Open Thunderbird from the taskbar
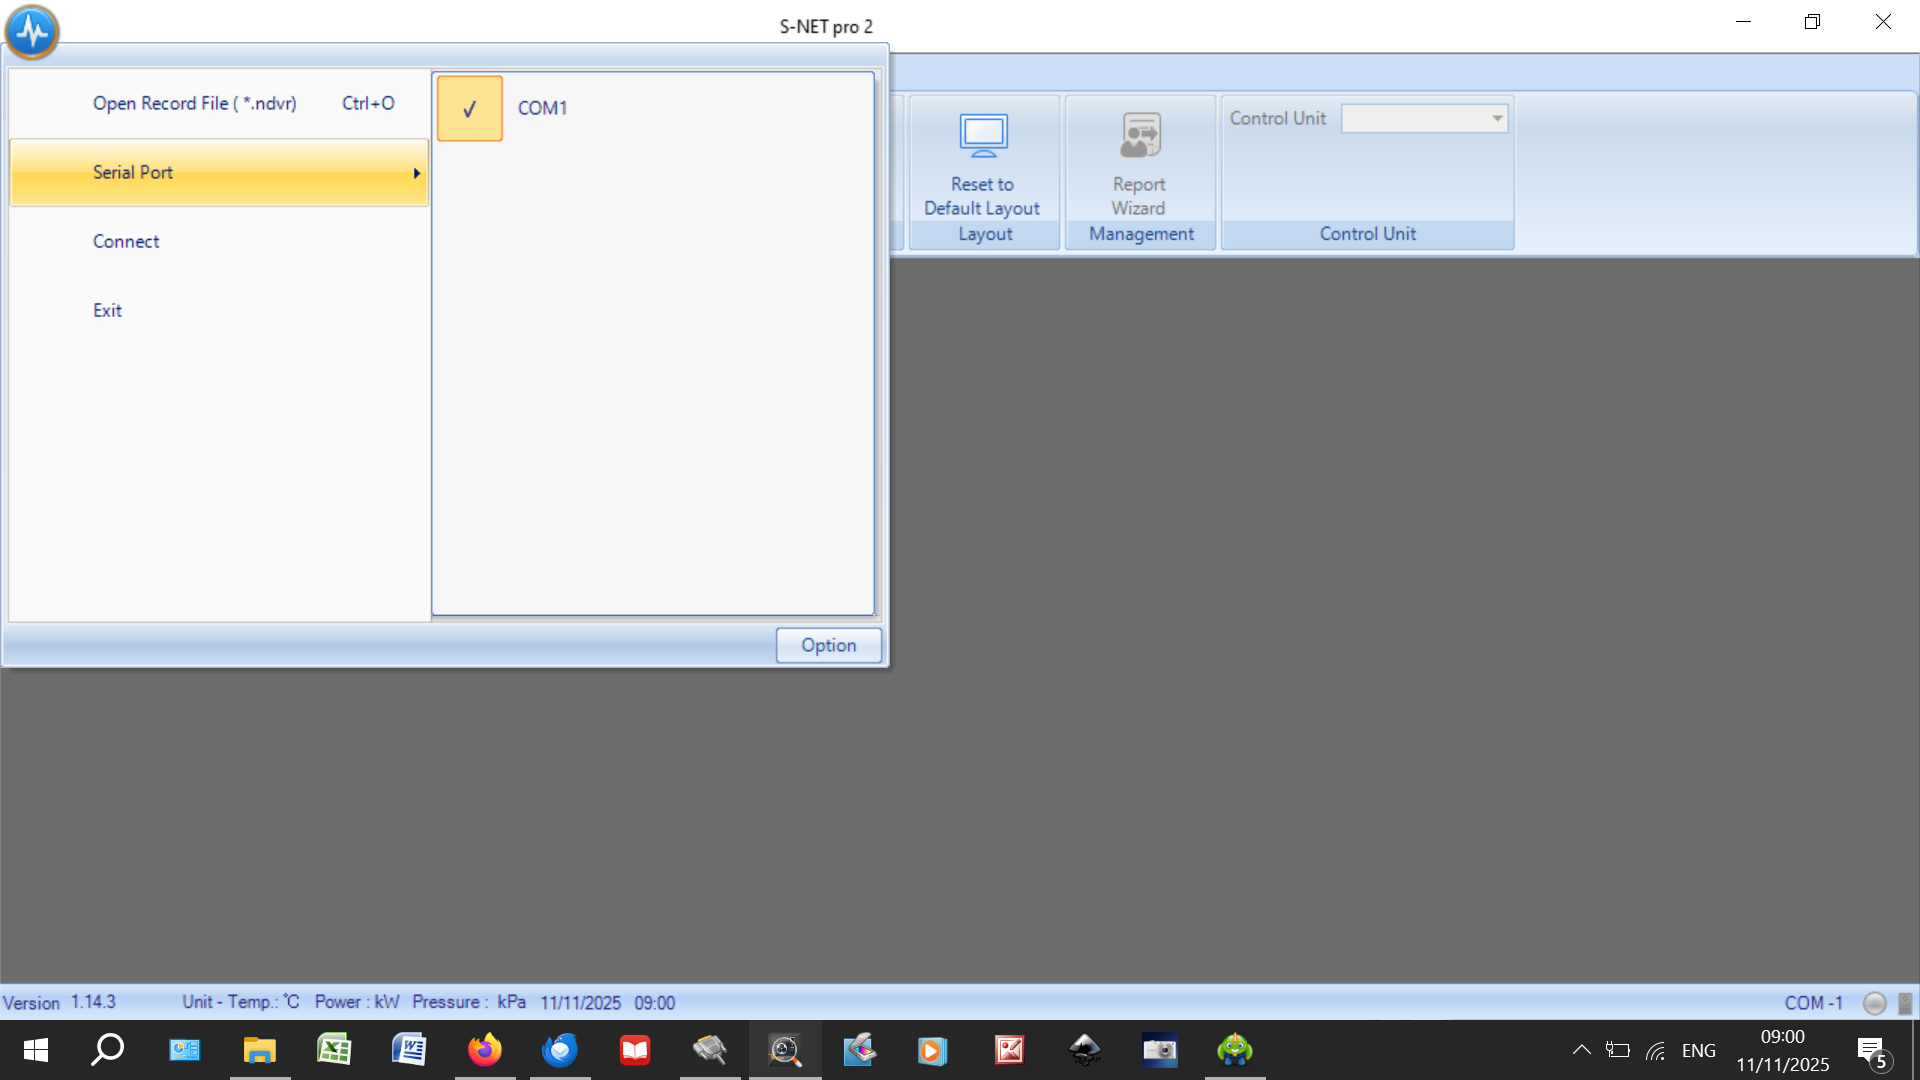The height and width of the screenshot is (1080, 1920). pyautogui.click(x=560, y=1050)
